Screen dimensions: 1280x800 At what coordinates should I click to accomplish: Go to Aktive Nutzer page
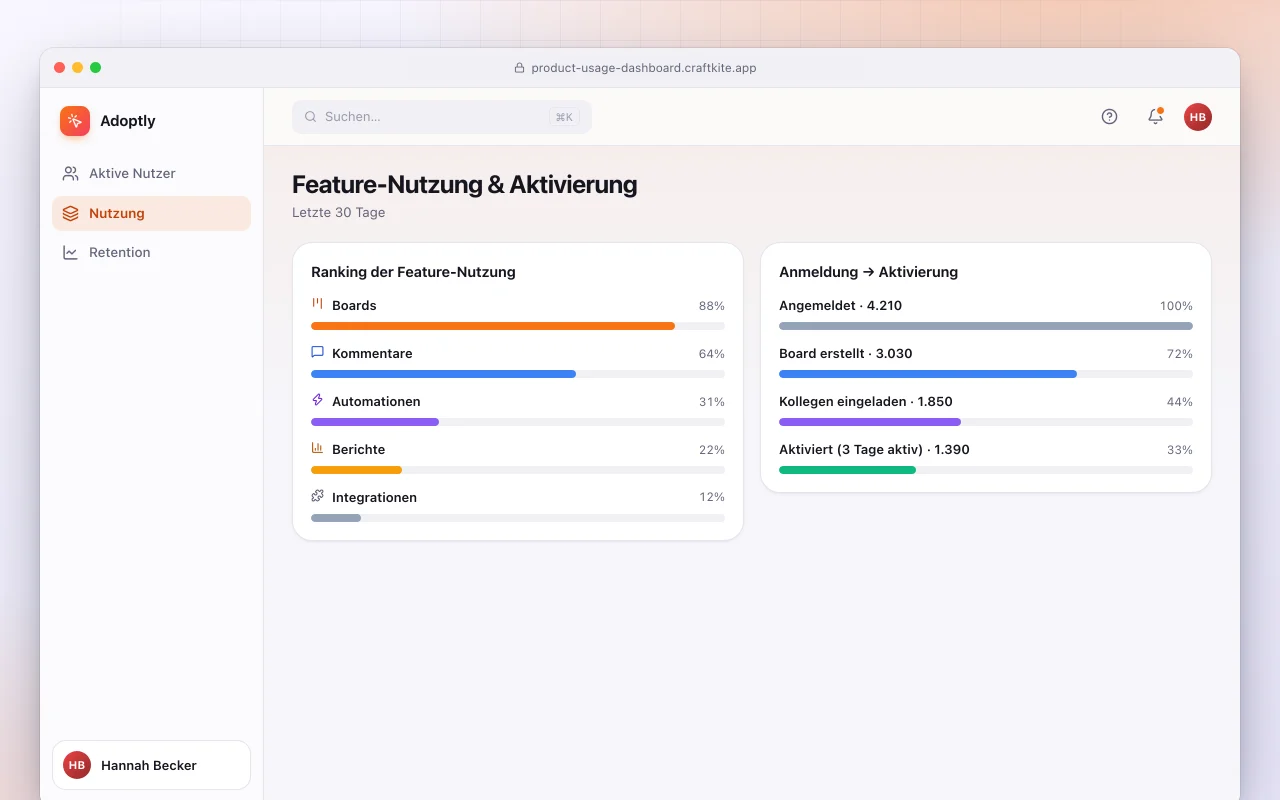[x=151, y=173]
